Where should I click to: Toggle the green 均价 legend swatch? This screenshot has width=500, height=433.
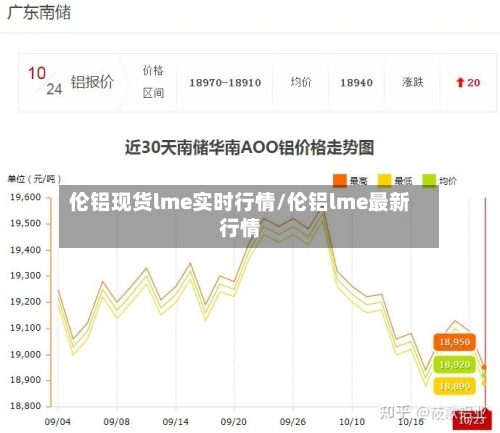429,180
